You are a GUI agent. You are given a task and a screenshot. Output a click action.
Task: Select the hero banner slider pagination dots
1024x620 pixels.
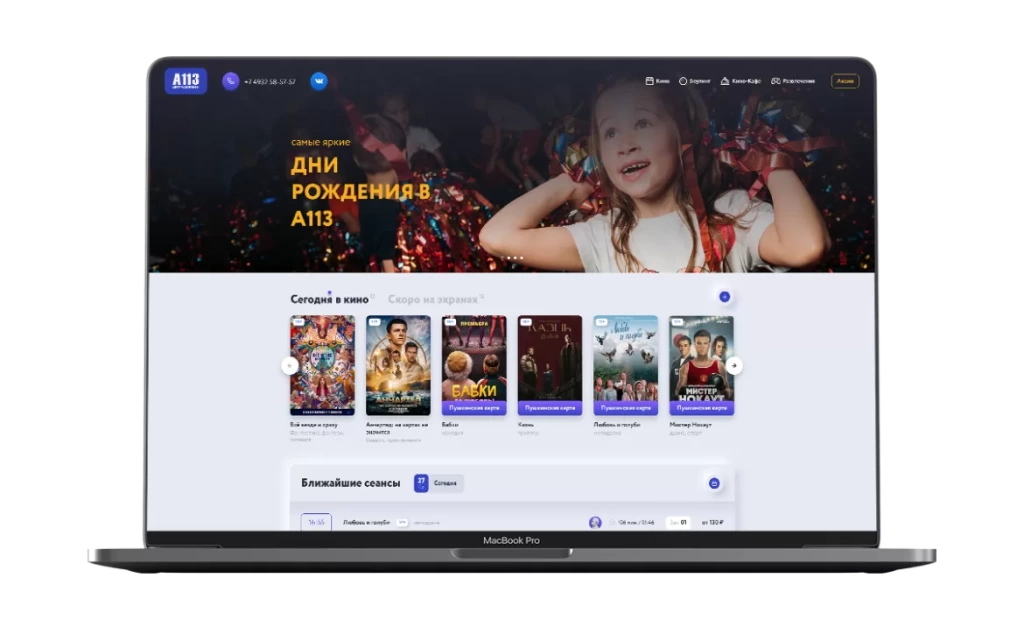click(512, 258)
